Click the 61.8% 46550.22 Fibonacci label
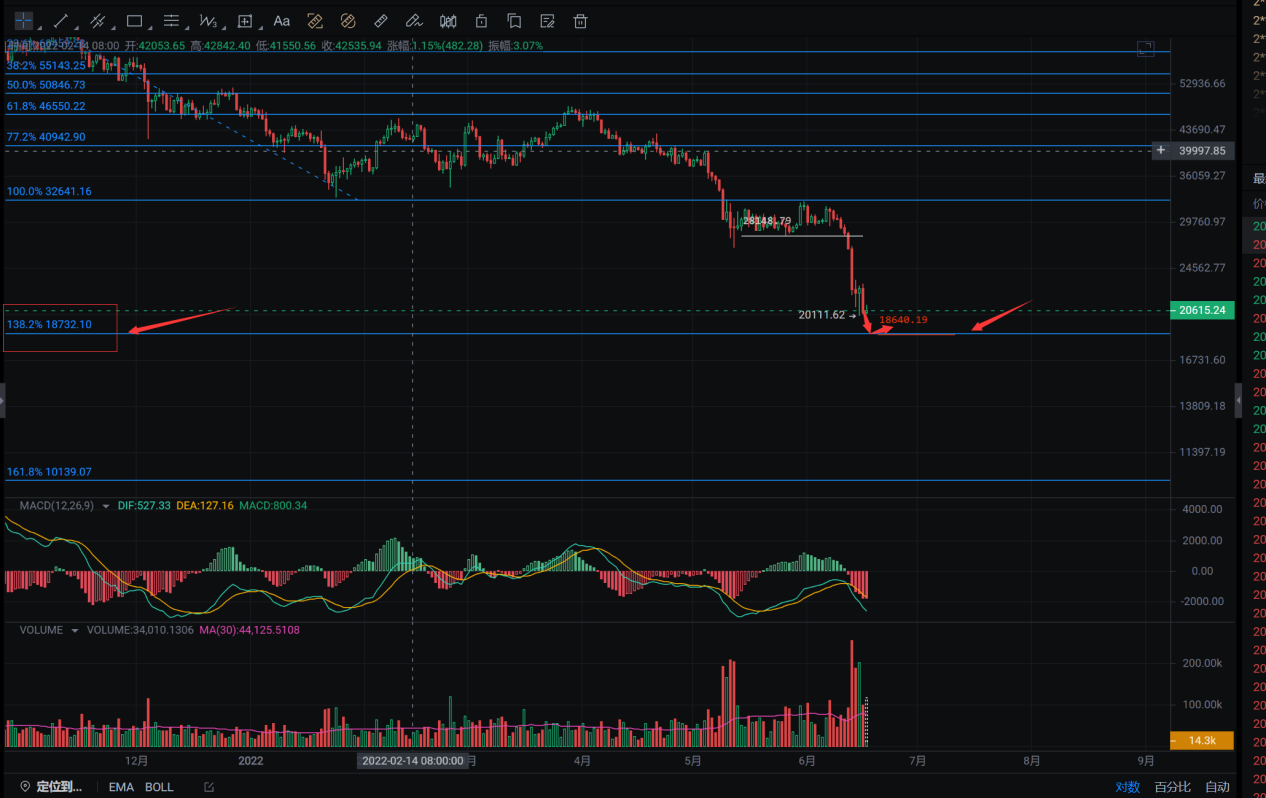This screenshot has height=798, width=1266. click(x=46, y=106)
